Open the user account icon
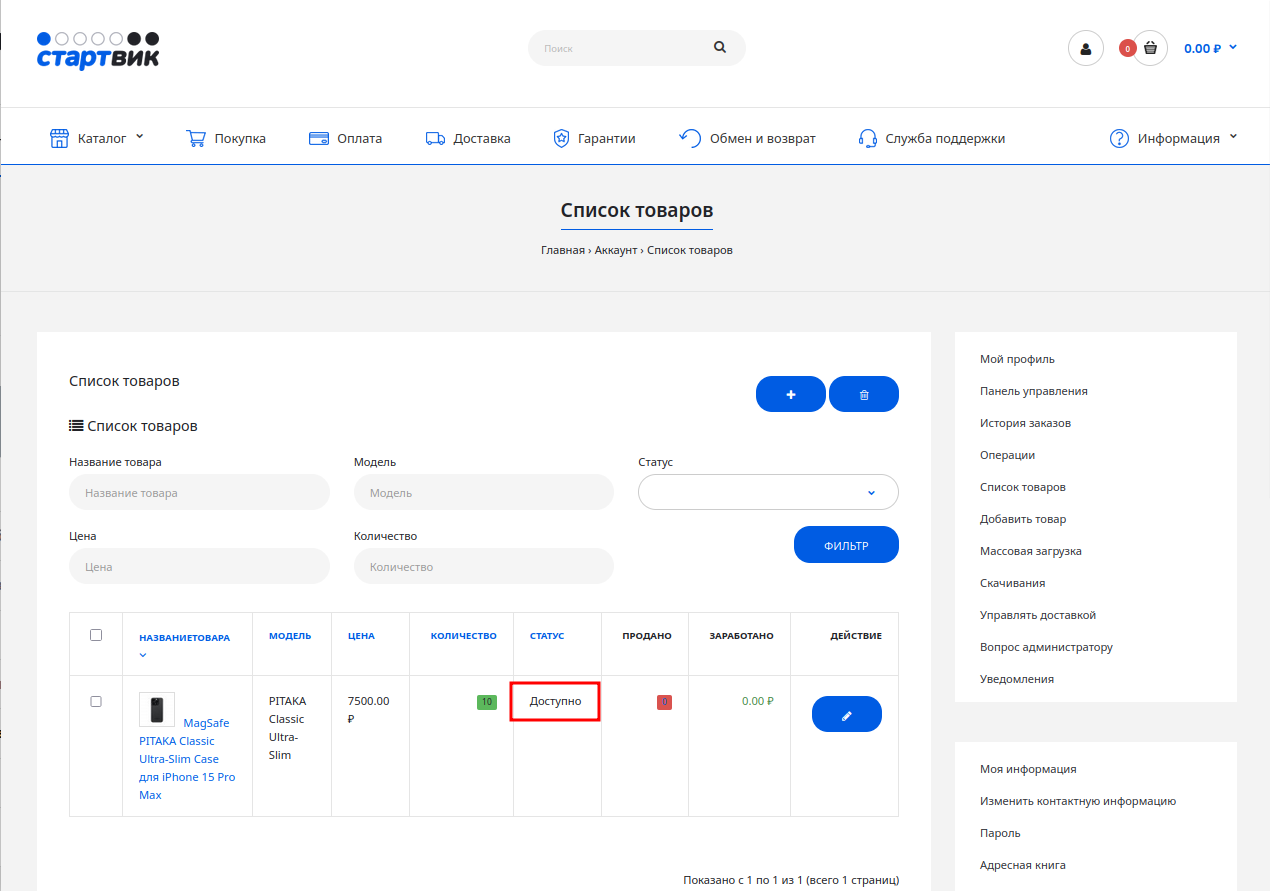 click(1085, 48)
